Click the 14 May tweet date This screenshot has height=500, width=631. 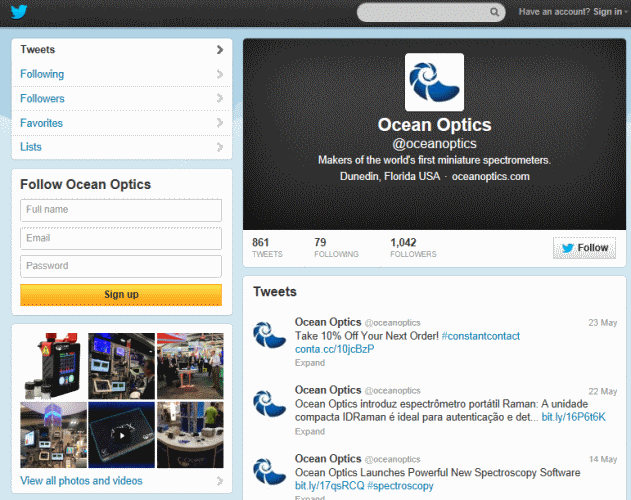[602, 459]
